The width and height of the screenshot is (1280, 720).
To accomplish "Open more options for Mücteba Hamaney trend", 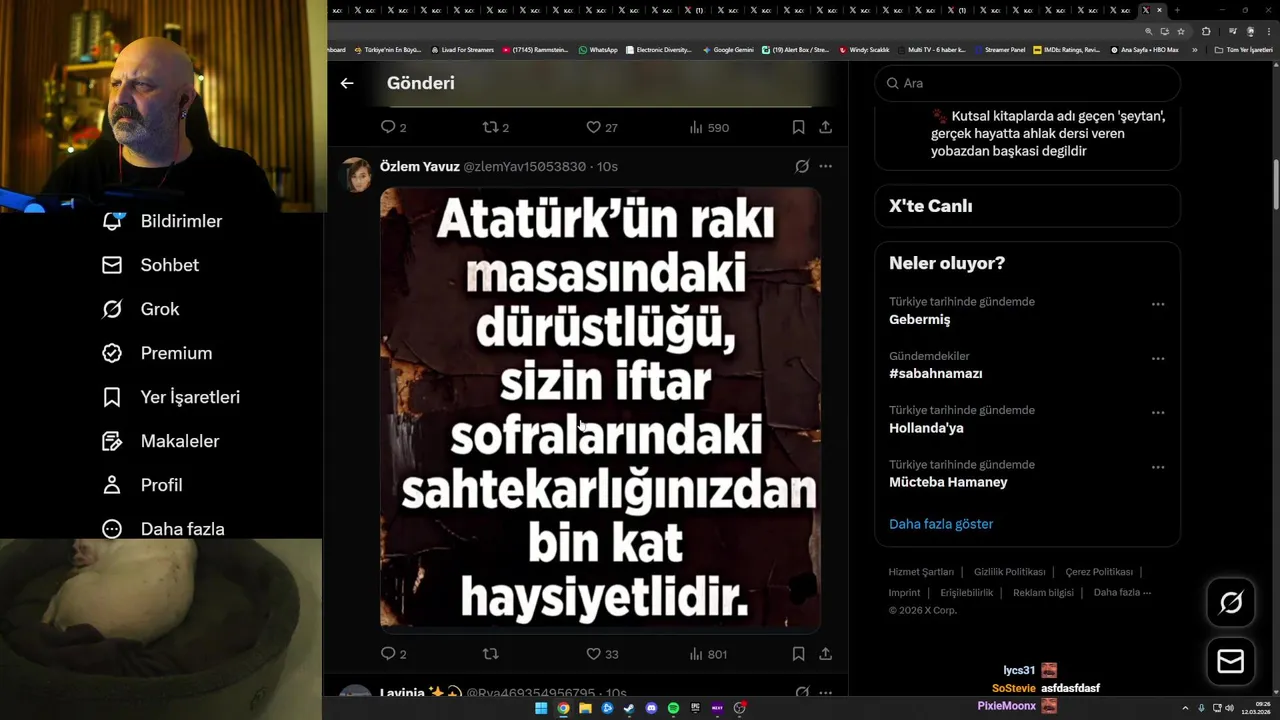I will point(1158,467).
